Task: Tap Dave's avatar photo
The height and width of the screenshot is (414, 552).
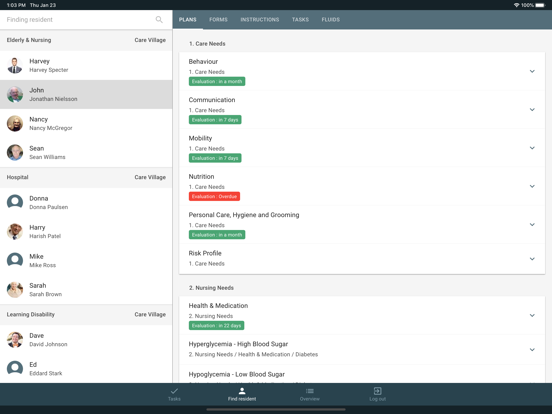Action: coord(15,340)
